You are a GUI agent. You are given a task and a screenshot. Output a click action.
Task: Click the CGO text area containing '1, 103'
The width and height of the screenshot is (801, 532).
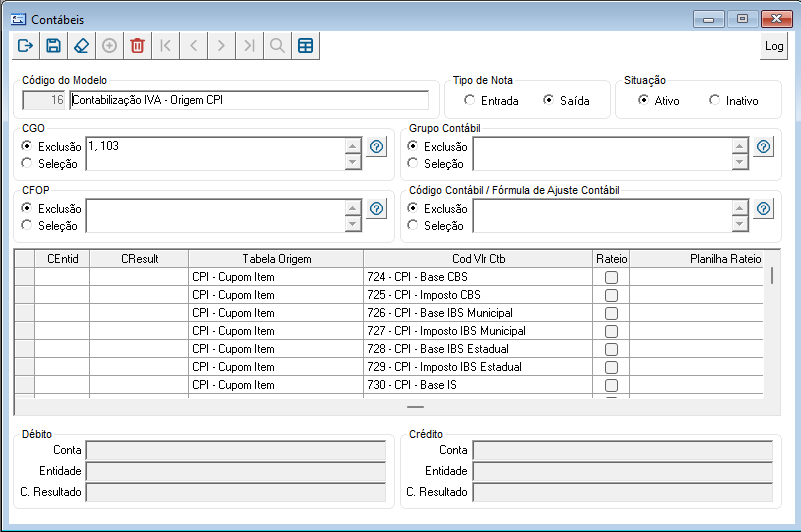pyautogui.click(x=215, y=154)
